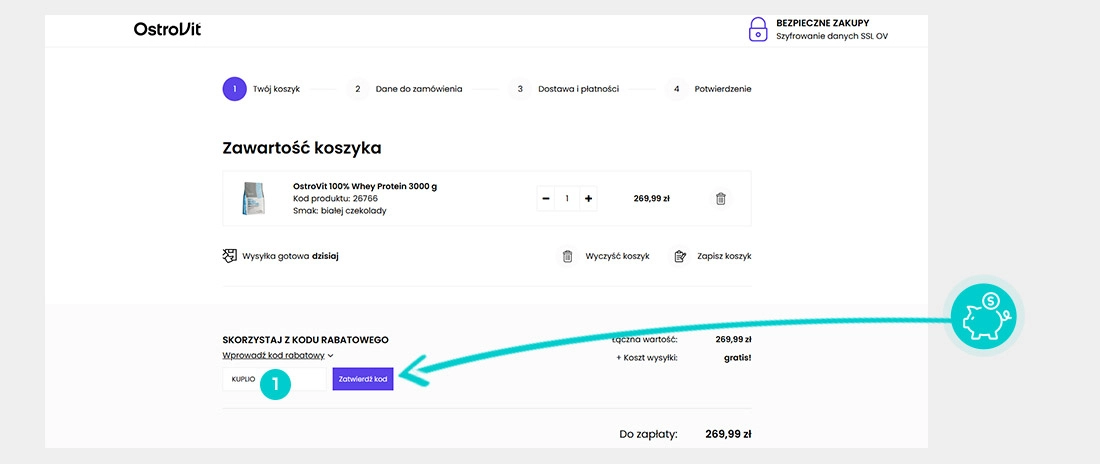Click BEZPIECZNE ZAKUPY text

coord(822,23)
